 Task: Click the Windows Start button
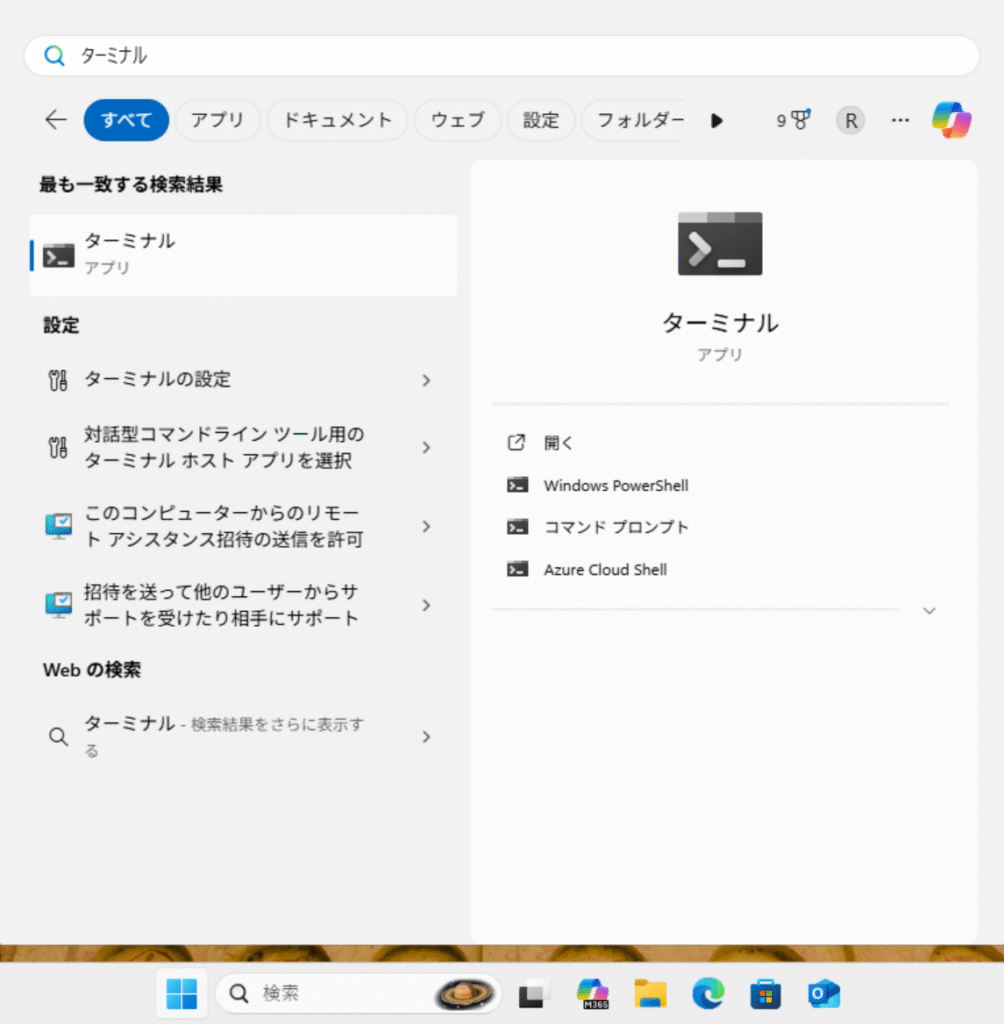[x=181, y=993]
